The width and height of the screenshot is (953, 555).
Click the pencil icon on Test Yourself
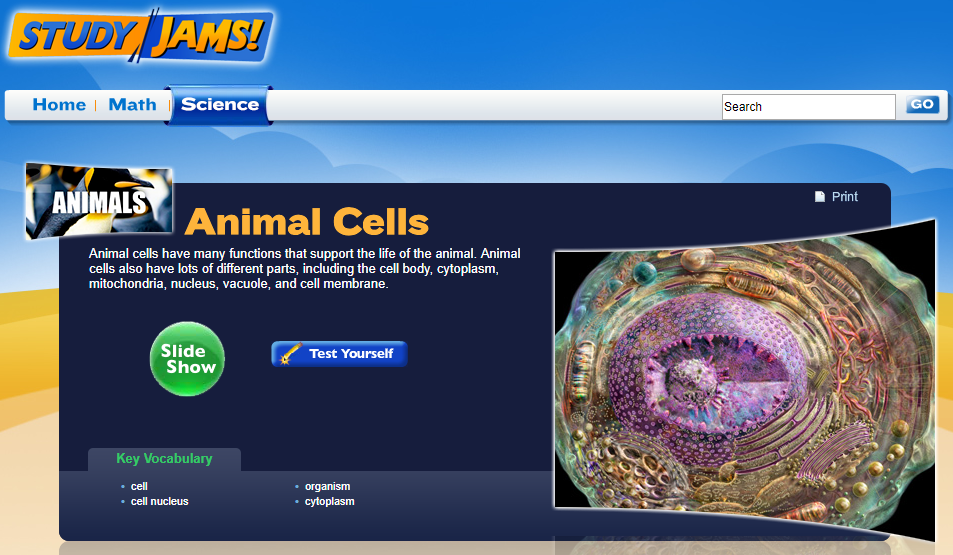pos(290,353)
